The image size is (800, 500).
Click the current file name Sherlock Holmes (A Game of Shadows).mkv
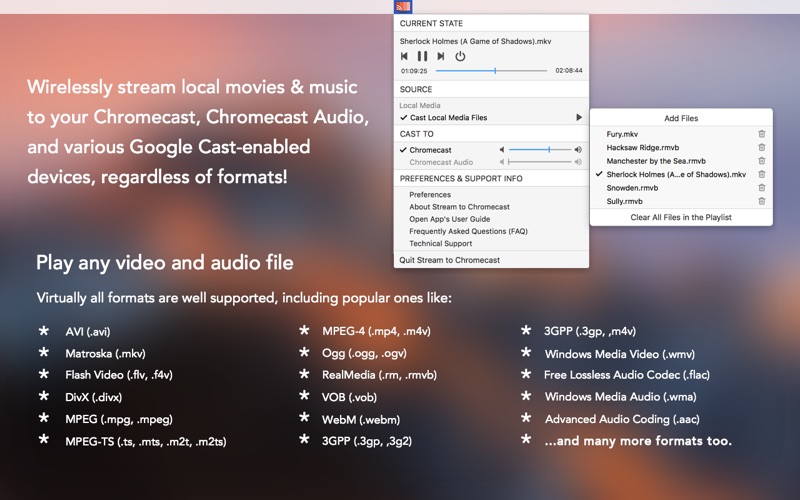click(475, 41)
